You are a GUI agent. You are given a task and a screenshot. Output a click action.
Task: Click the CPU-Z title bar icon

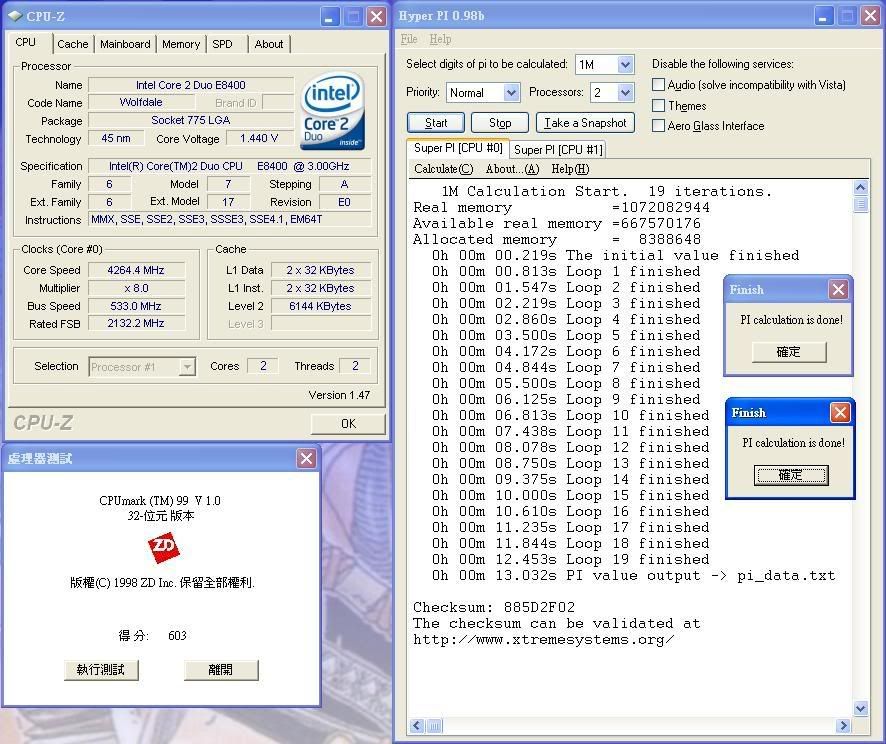pyautogui.click(x=15, y=16)
